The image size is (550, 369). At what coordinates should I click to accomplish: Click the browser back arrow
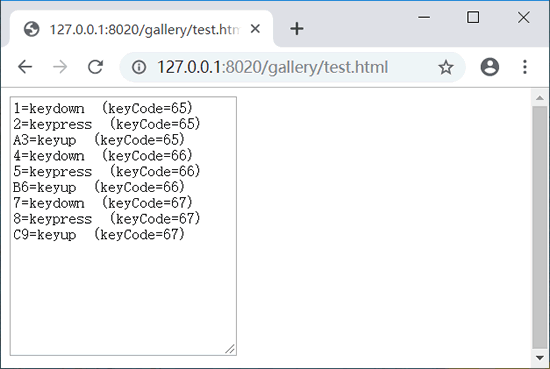[25, 67]
